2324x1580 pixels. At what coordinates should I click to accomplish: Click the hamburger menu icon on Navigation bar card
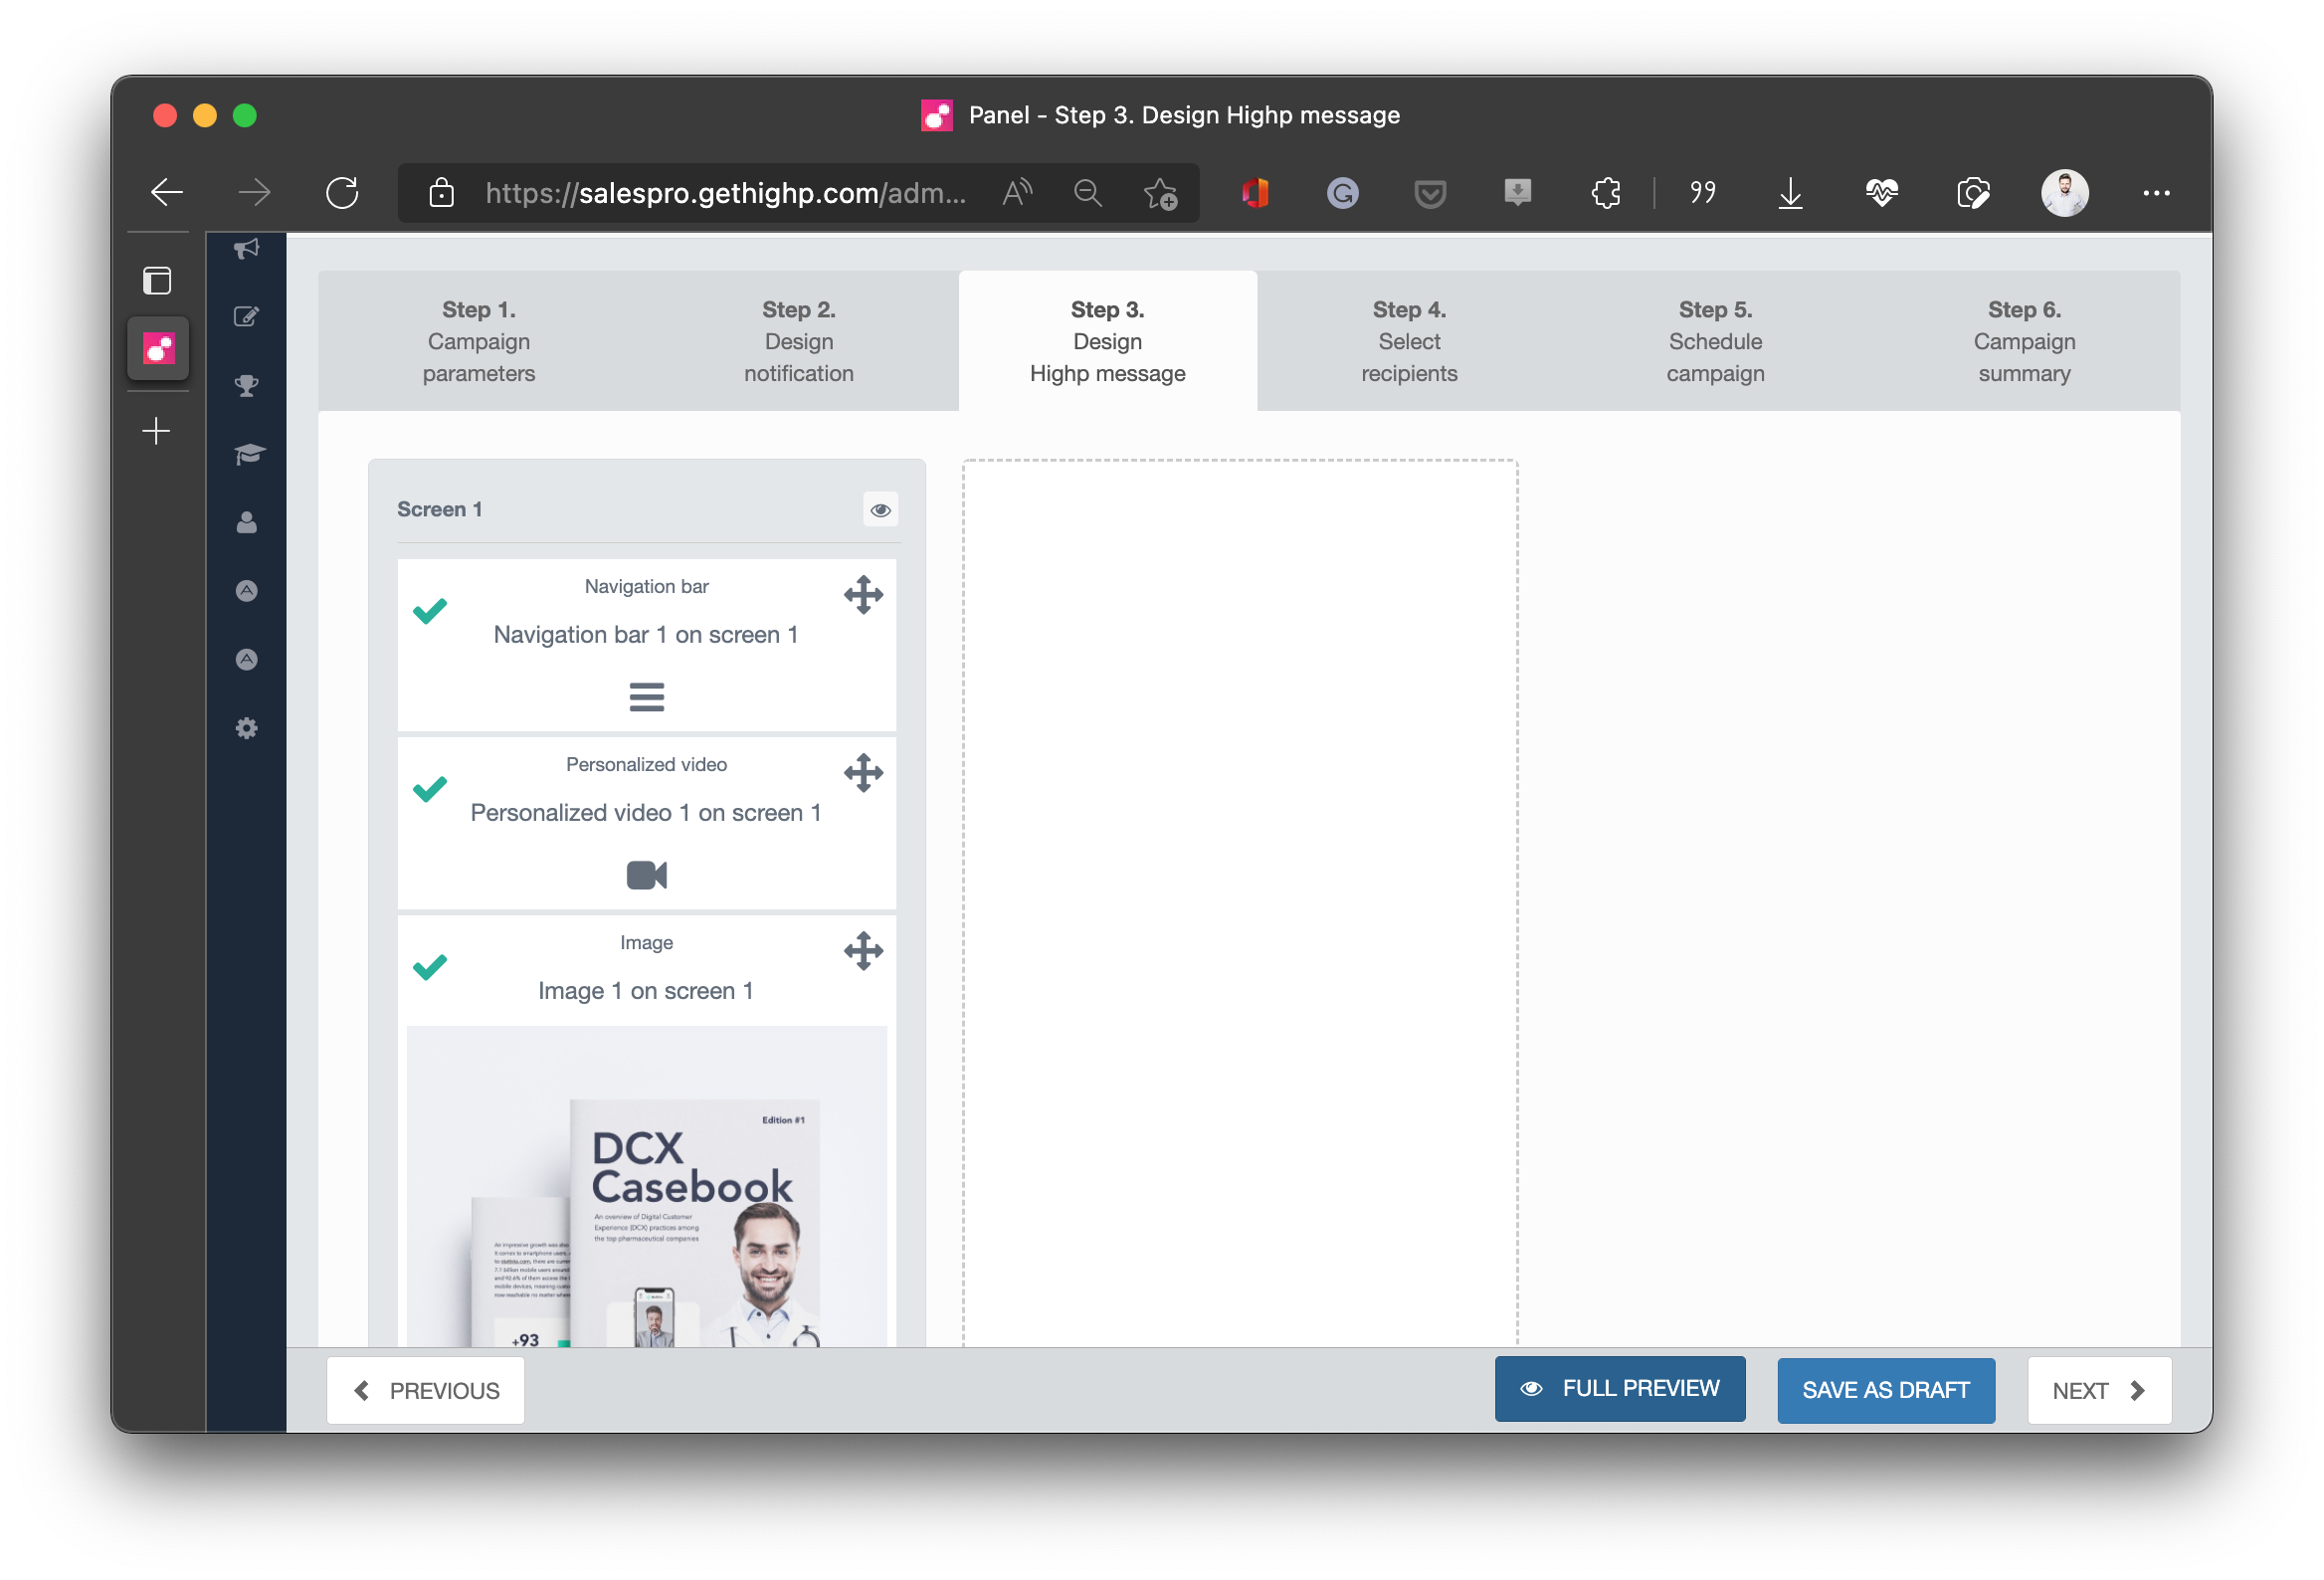coord(646,697)
